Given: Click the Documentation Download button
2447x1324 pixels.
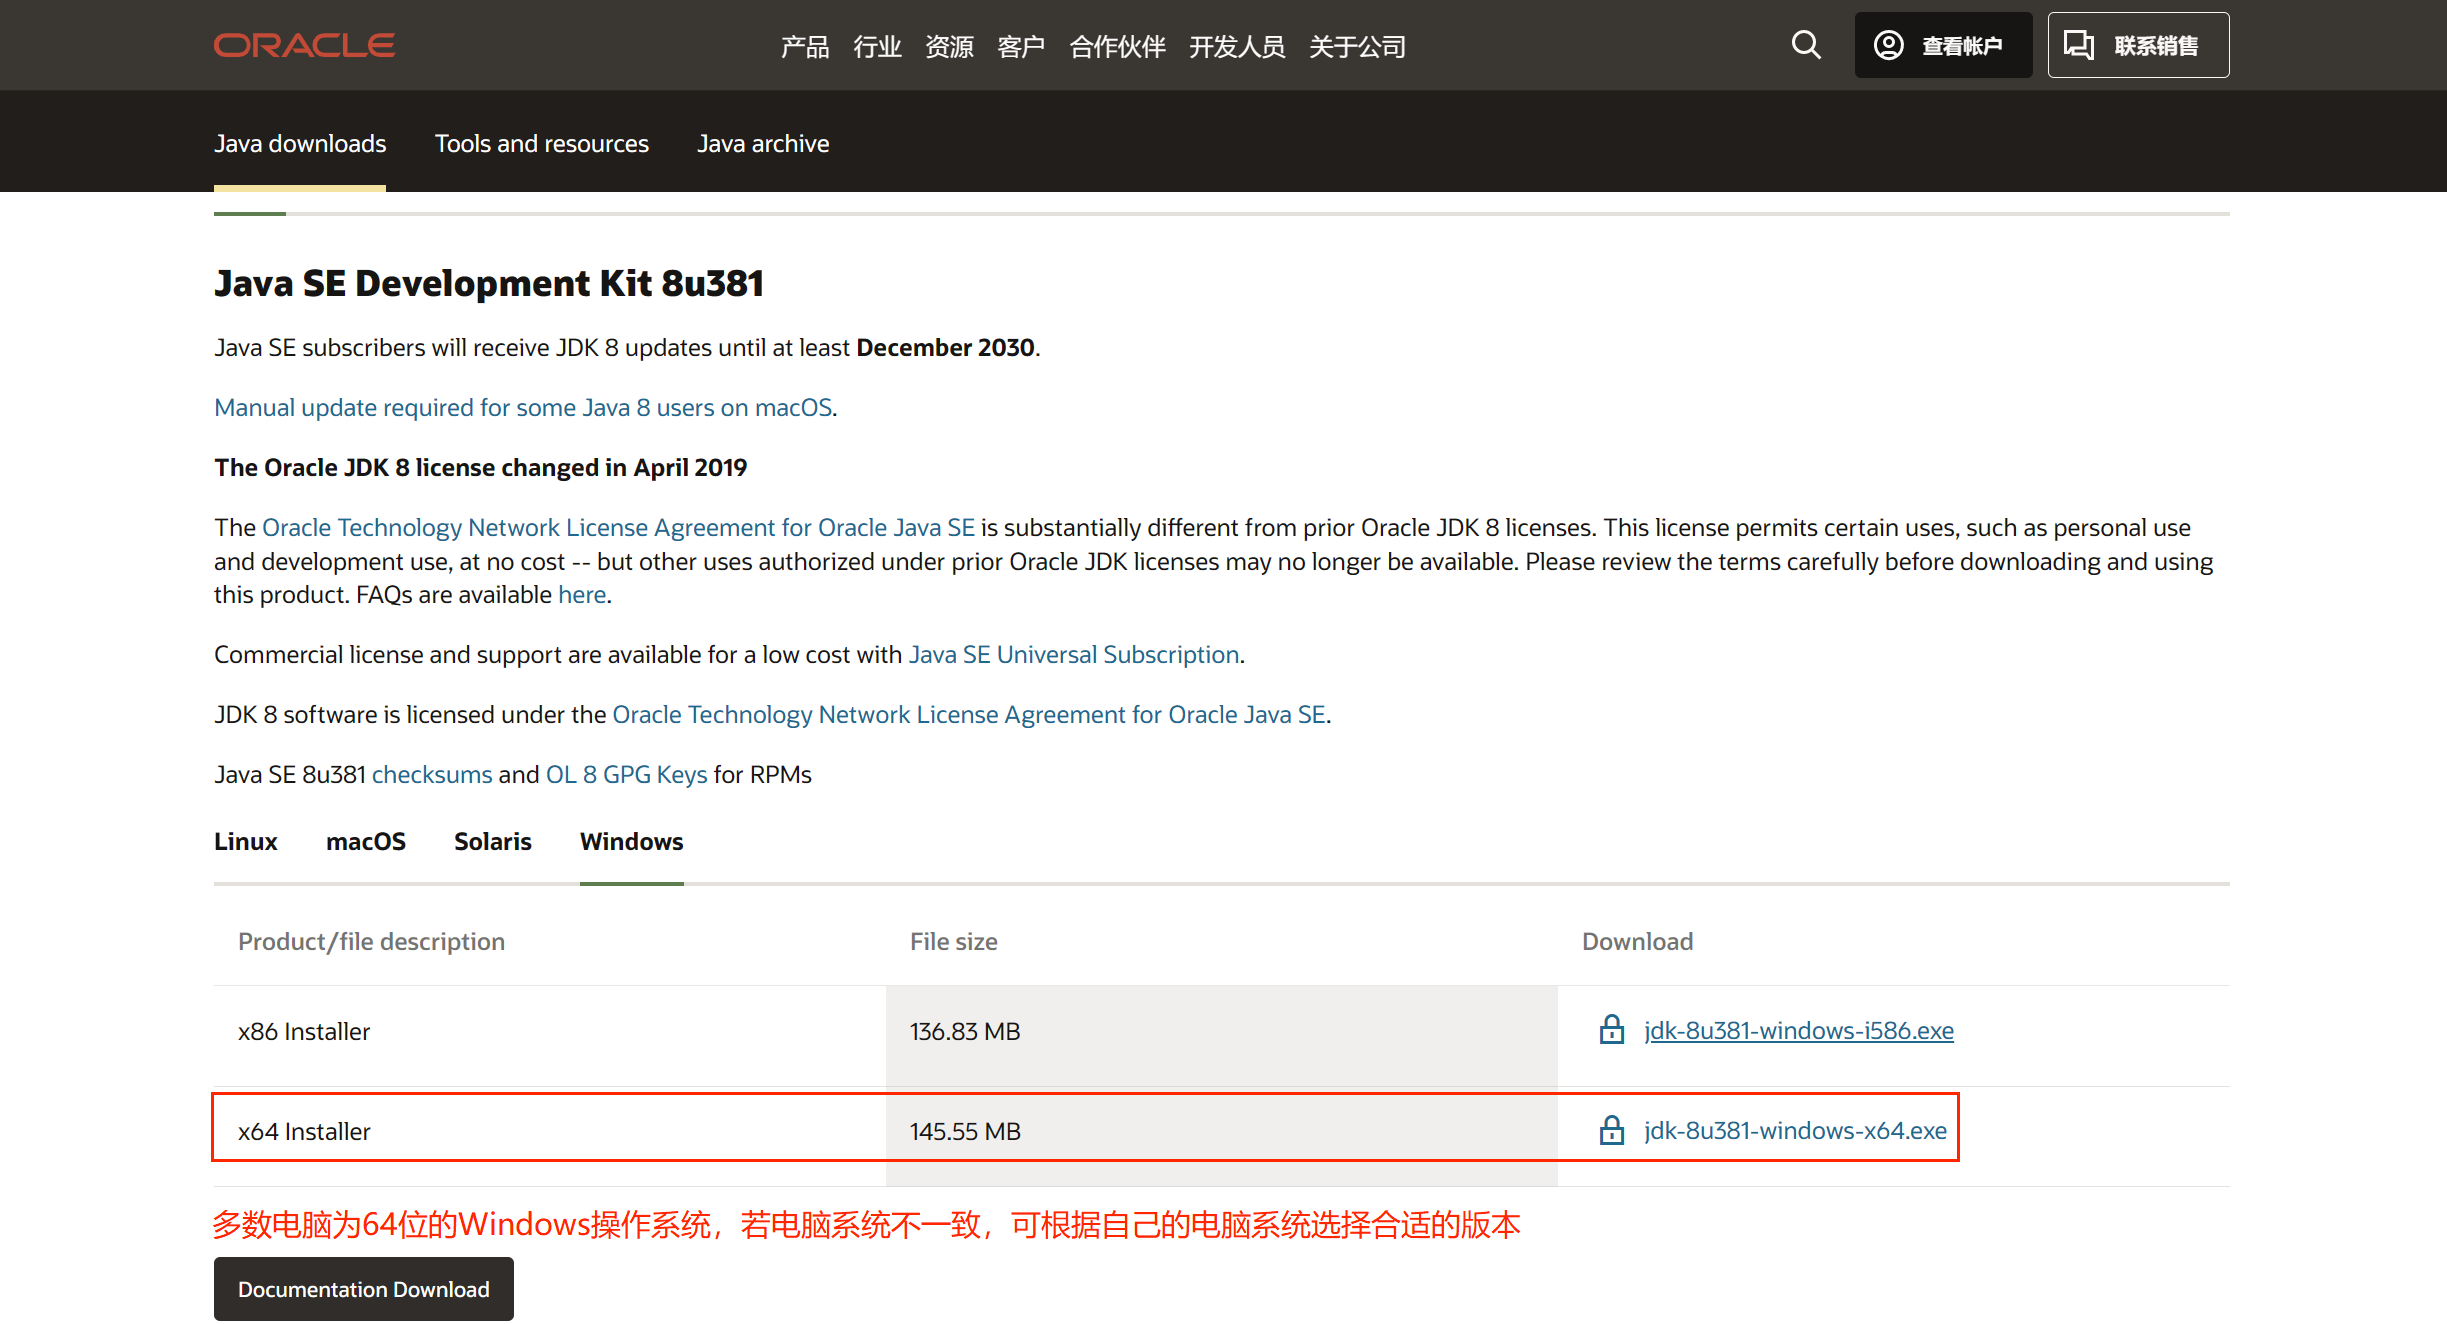Looking at the screenshot, I should tap(363, 1289).
